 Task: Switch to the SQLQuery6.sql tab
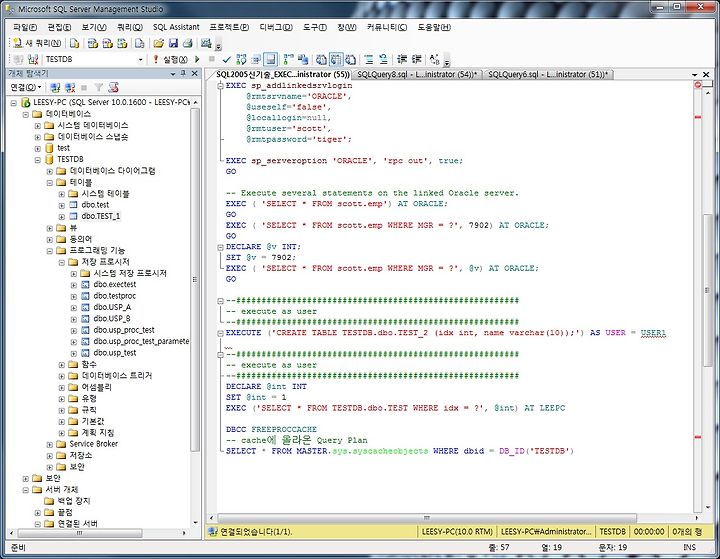pyautogui.click(x=547, y=74)
